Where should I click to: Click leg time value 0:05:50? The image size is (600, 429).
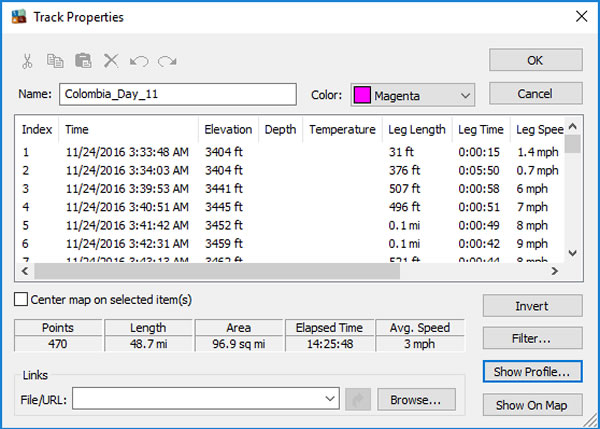(479, 170)
